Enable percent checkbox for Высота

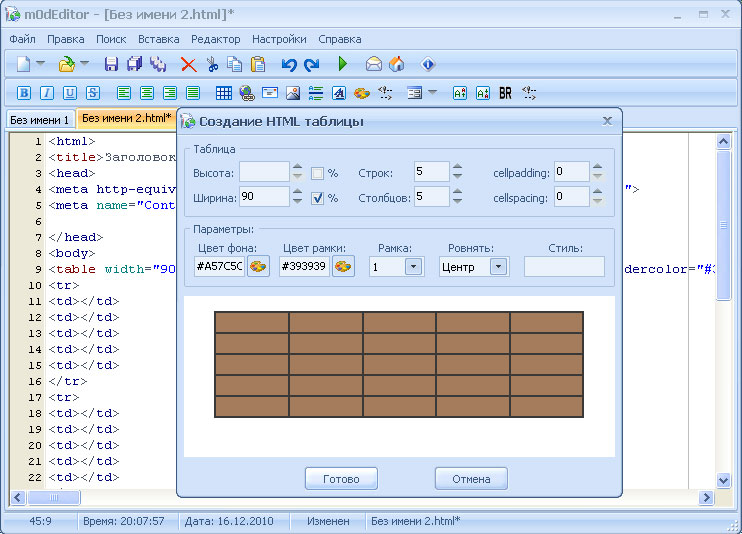[x=317, y=173]
